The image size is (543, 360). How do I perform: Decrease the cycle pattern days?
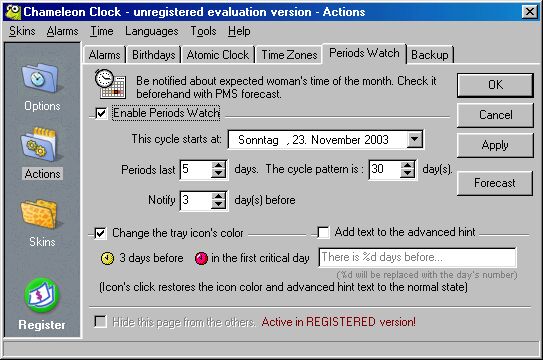(x=407, y=174)
